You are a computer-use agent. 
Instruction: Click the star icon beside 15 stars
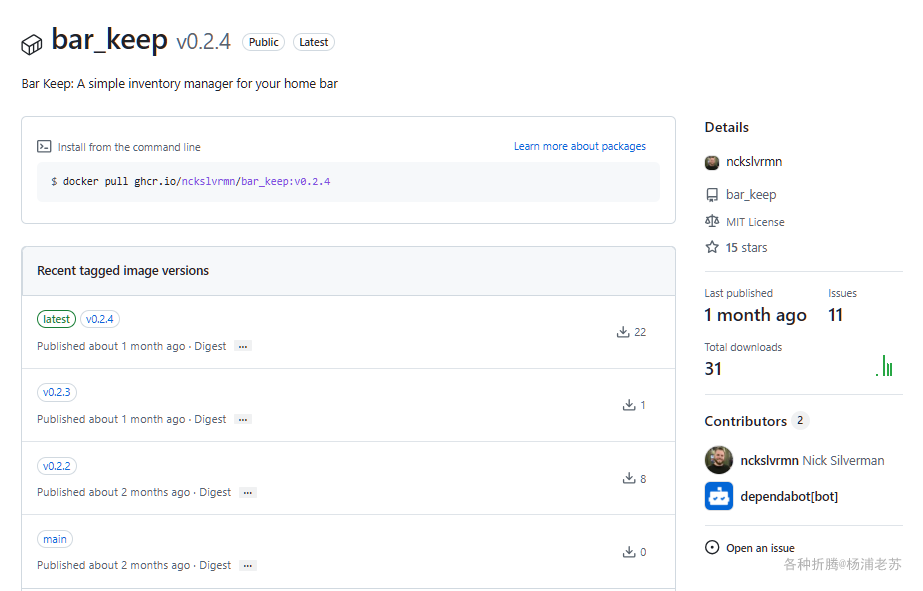pyautogui.click(x=712, y=247)
